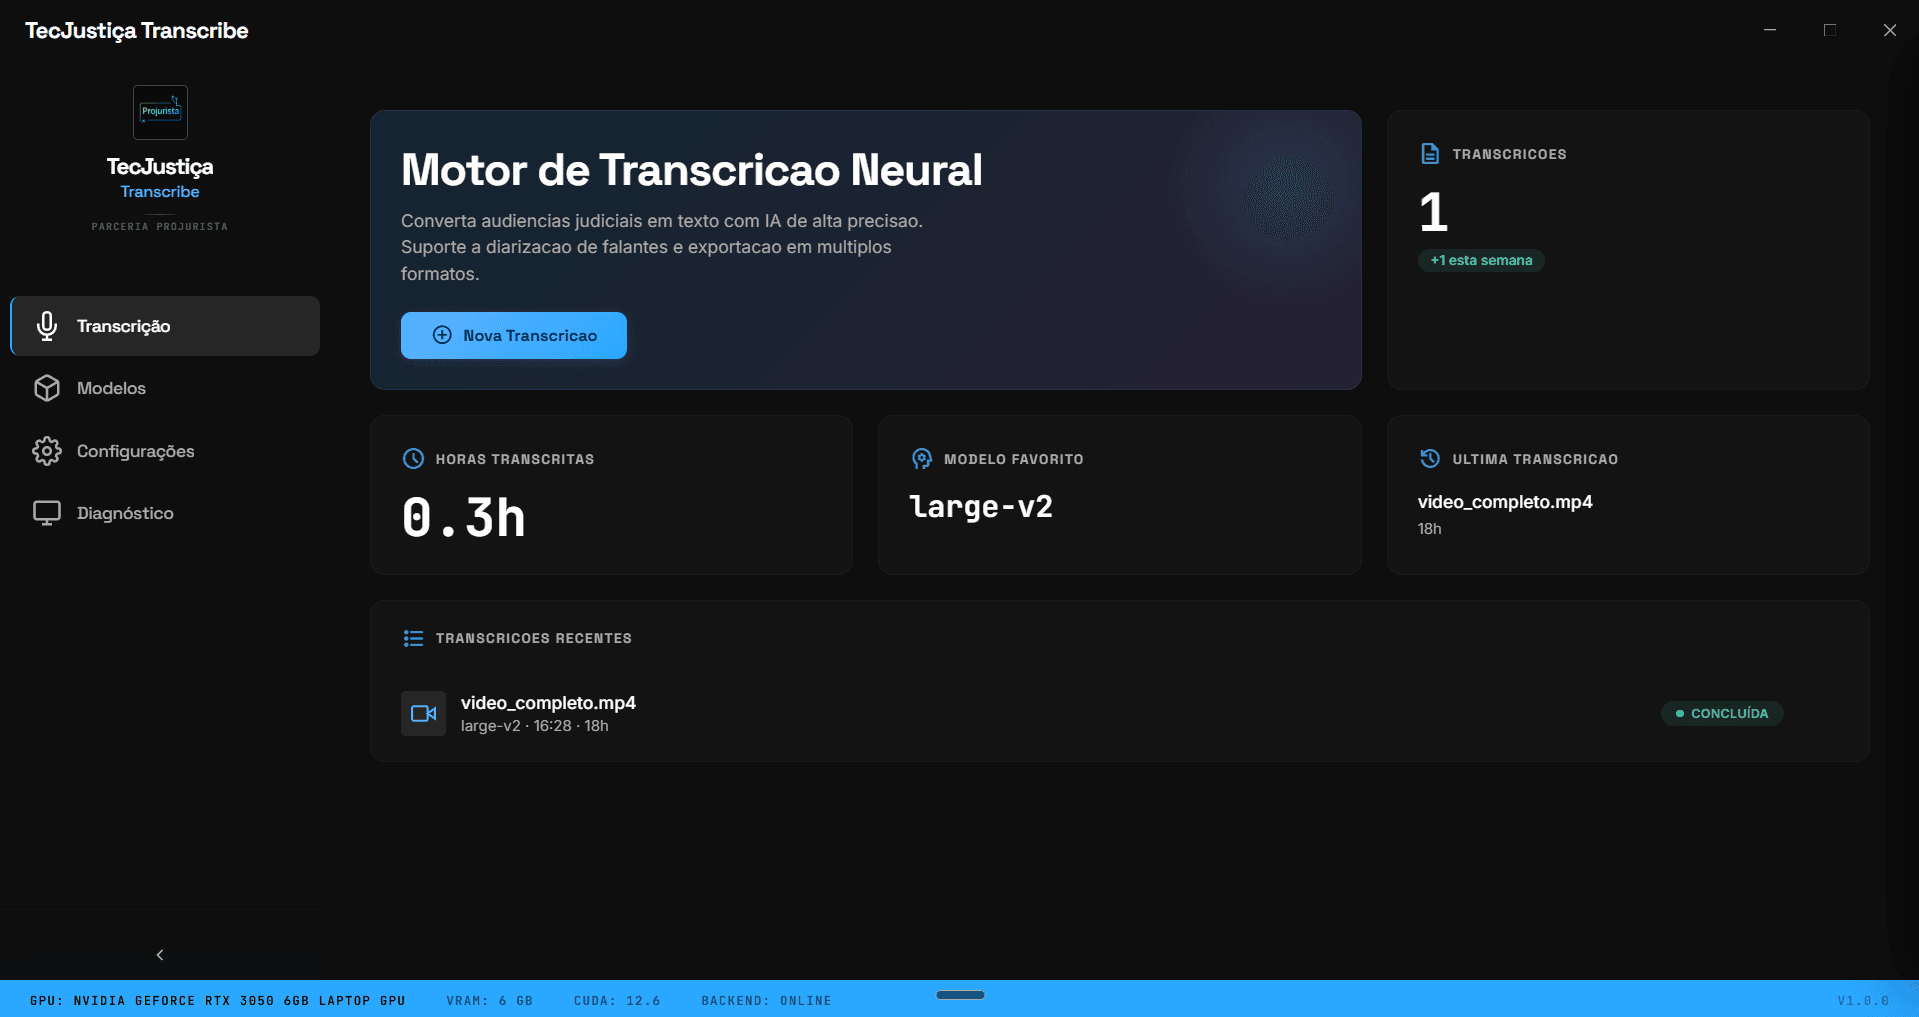Viewport: 1919px width, 1017px height.
Task: Start a new transcription with Nova Transcricao
Action: (514, 335)
